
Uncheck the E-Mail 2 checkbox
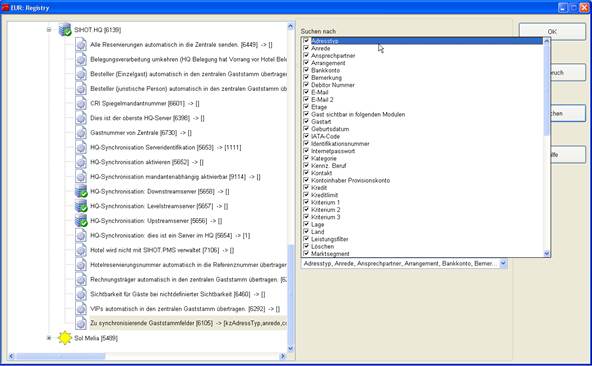306,99
